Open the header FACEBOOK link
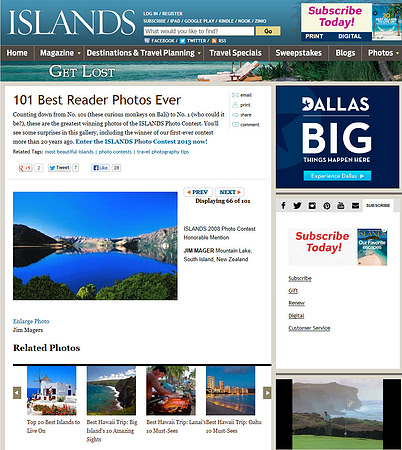 pyautogui.click(x=160, y=41)
